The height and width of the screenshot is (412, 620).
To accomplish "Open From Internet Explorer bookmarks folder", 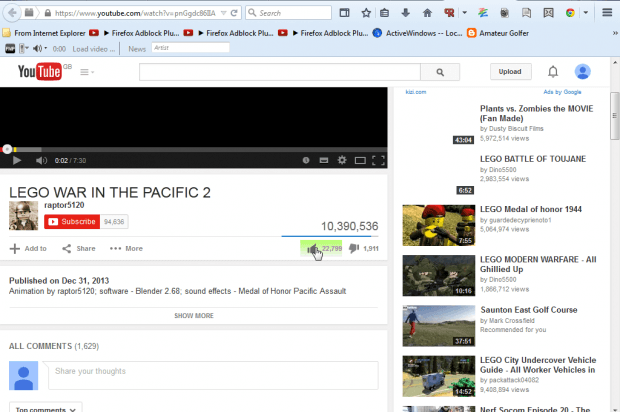I will (x=44, y=33).
